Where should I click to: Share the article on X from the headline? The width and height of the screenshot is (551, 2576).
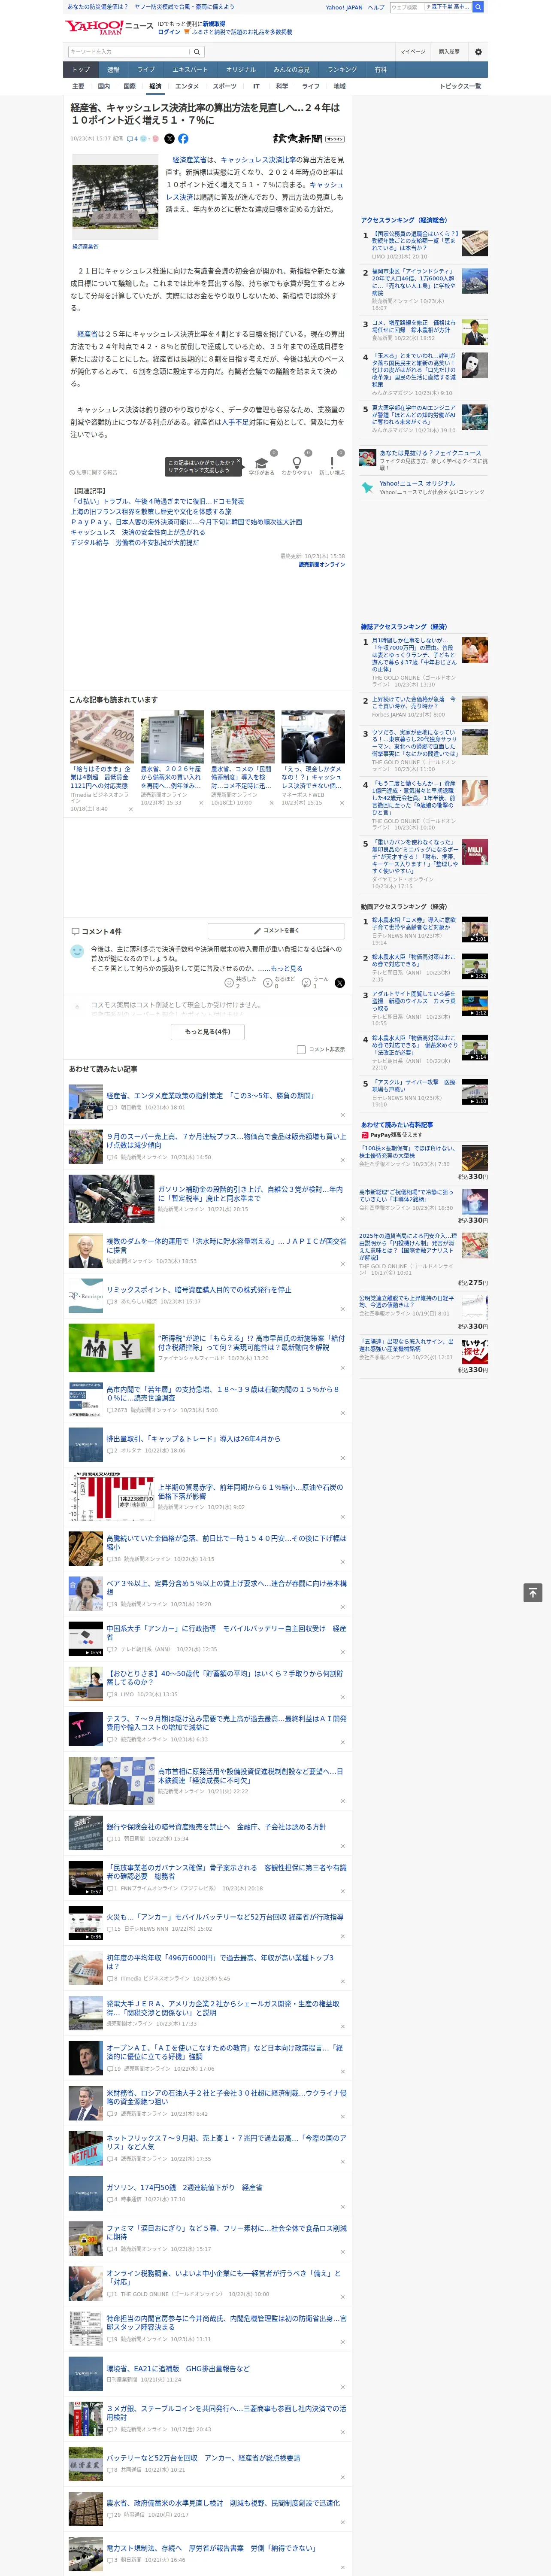pos(169,139)
